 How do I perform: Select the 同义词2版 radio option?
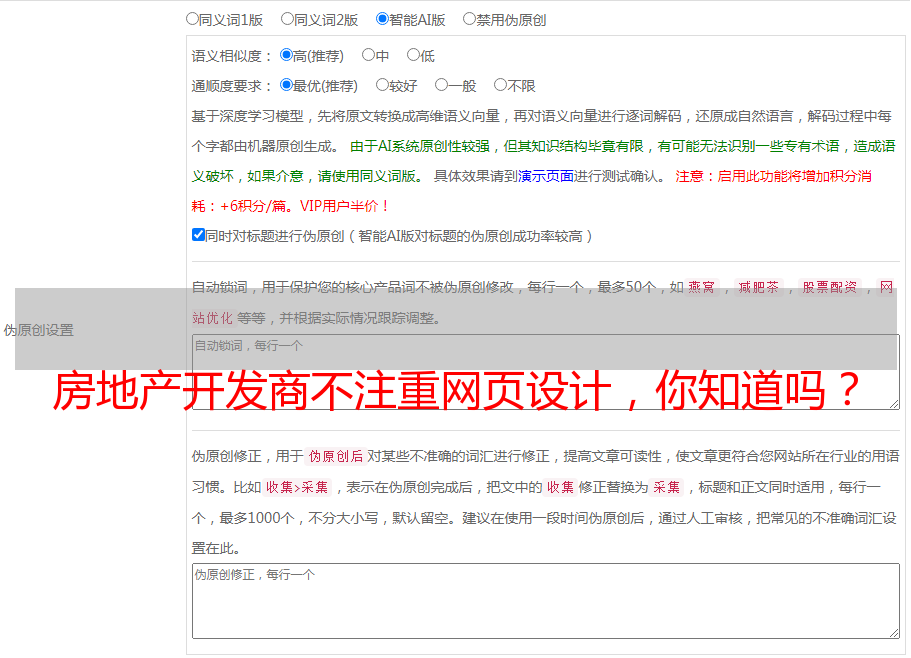click(x=287, y=19)
